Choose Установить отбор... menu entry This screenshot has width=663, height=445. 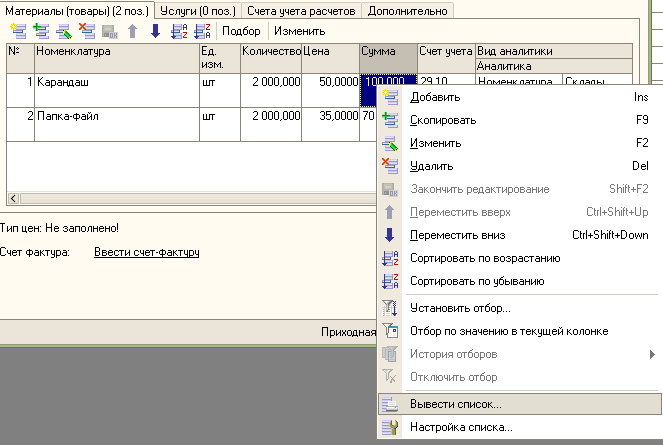pos(520,308)
